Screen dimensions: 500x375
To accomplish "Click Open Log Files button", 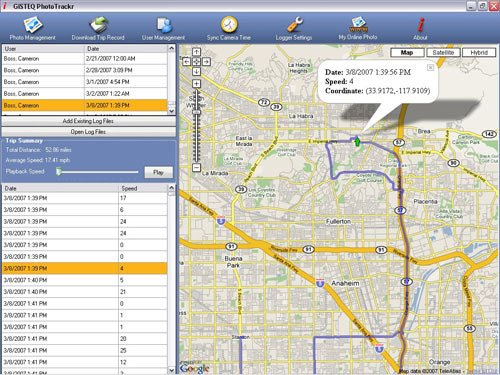I will click(x=88, y=132).
